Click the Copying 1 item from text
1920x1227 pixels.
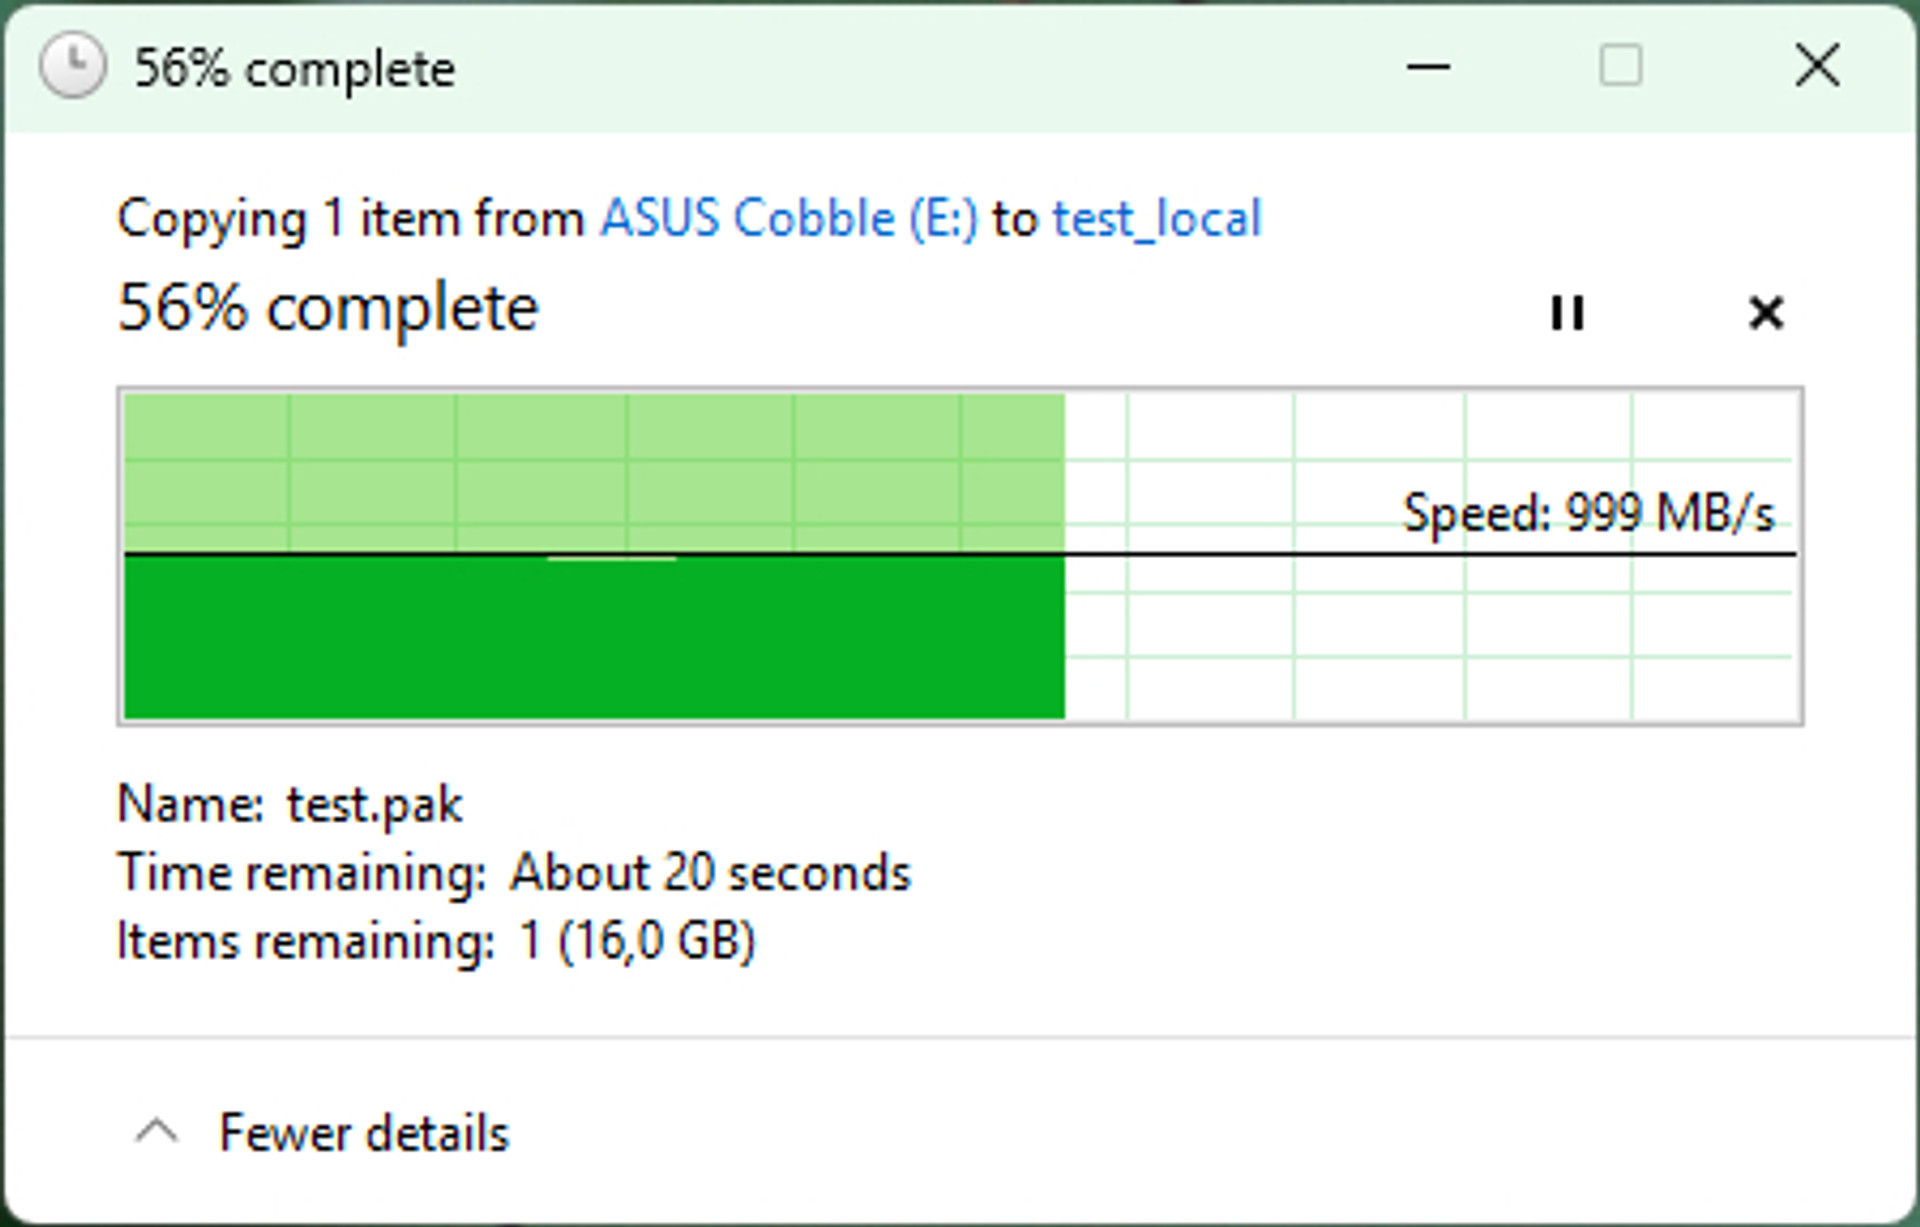351,219
